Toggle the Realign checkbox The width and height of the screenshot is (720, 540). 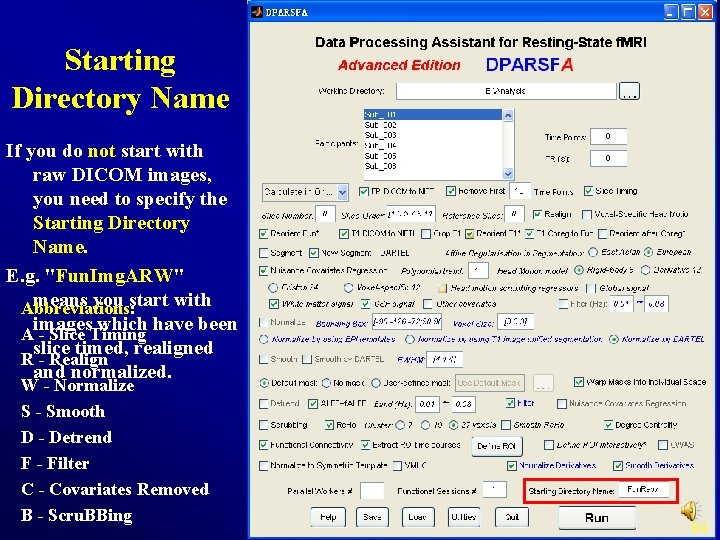[537, 214]
